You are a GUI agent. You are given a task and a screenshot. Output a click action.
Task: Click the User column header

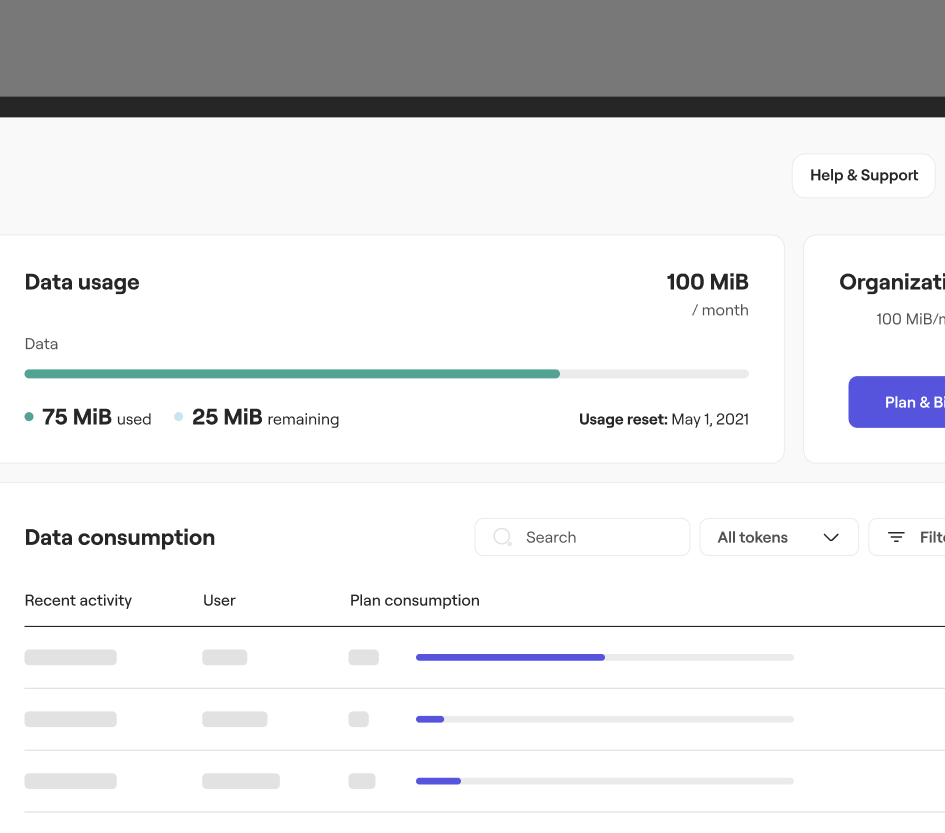(219, 600)
